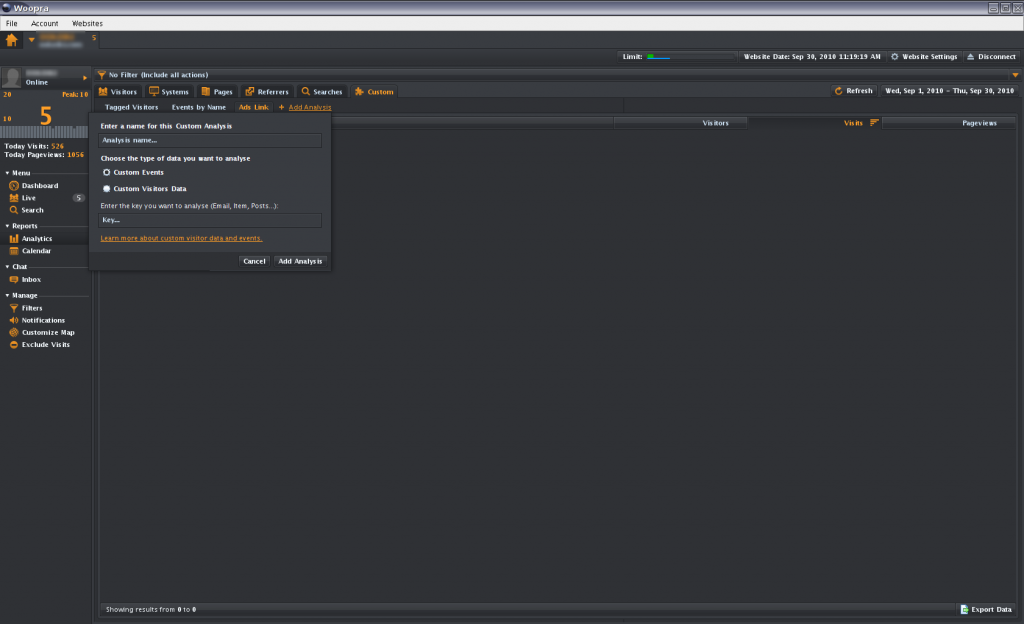1024x624 pixels.
Task: Click the orange home icon
Action: [11, 40]
